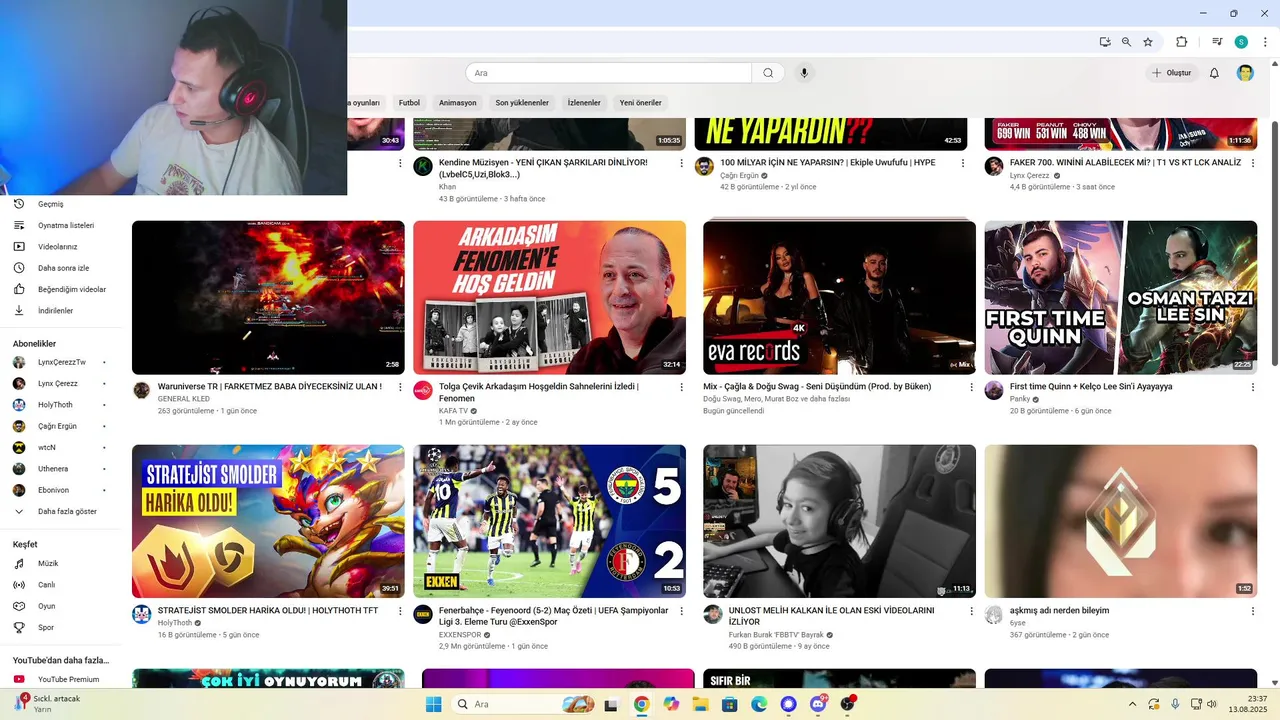Open Chrome three-dot menu
Viewport: 1280px width, 720px height.
(x=1264, y=42)
